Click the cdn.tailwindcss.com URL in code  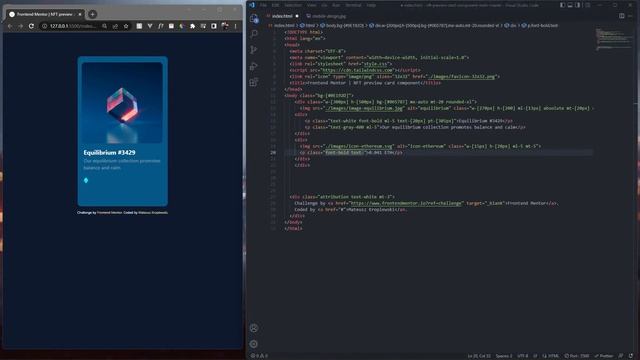point(357,70)
